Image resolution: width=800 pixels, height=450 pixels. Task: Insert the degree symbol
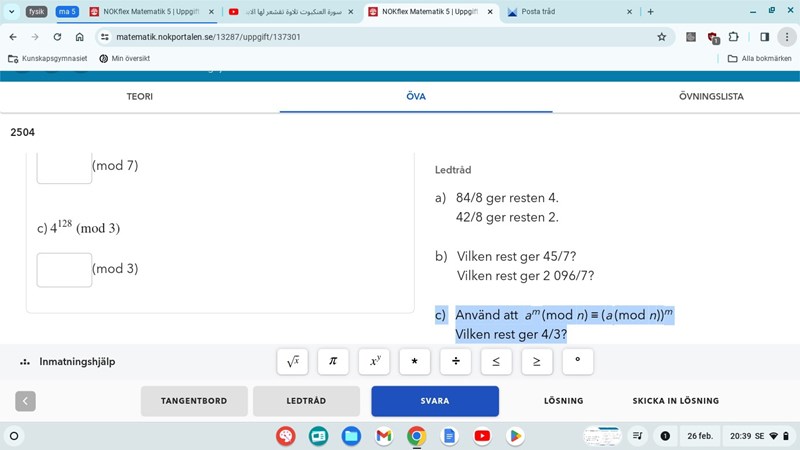577,361
